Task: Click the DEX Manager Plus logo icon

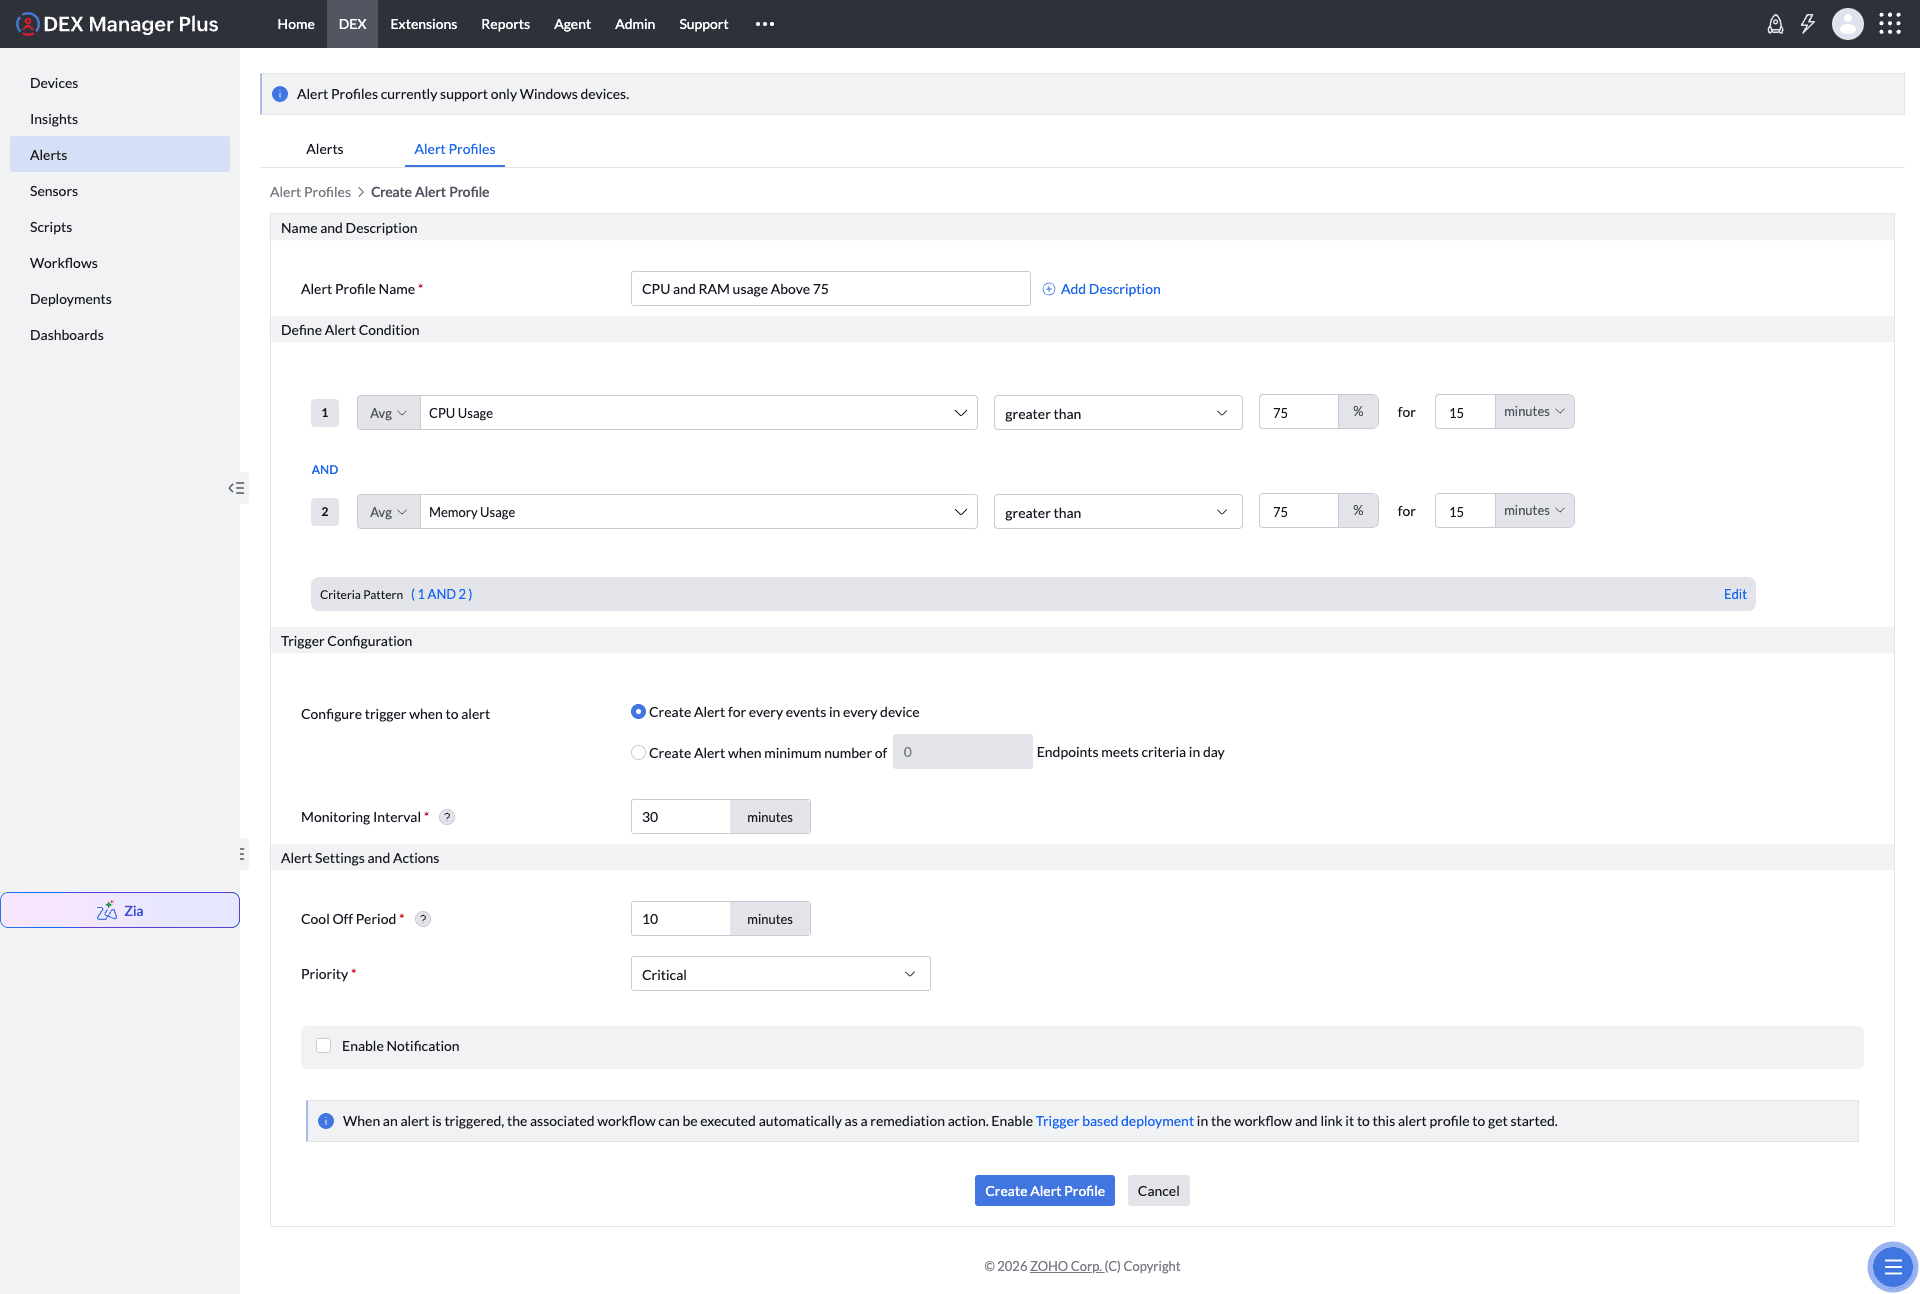Action: [27, 24]
